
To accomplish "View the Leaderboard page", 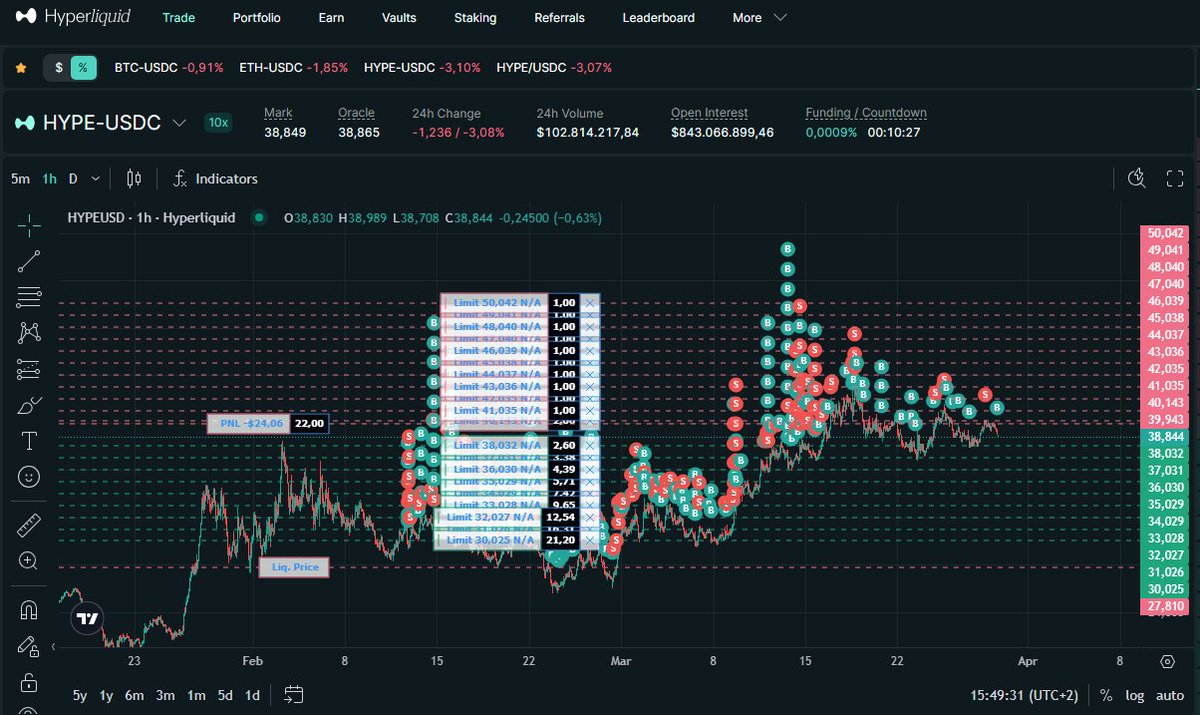I will [658, 18].
